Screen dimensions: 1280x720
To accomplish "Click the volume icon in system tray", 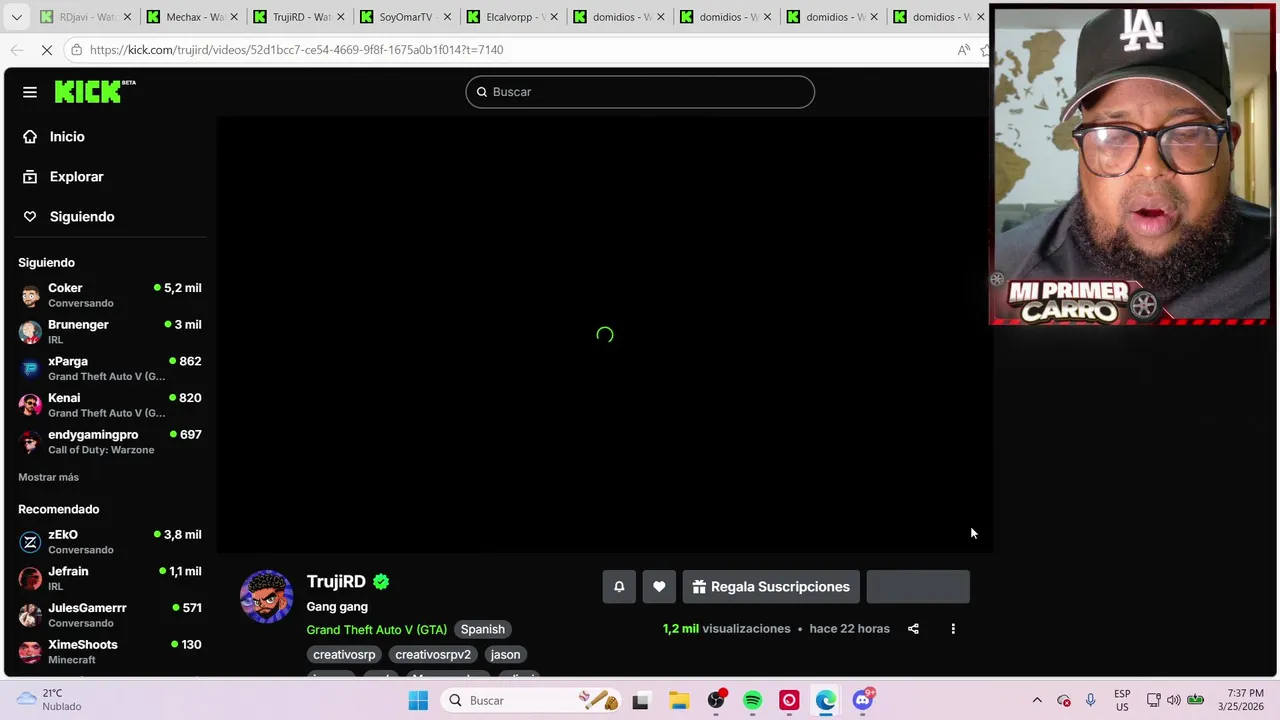I will click(1174, 701).
